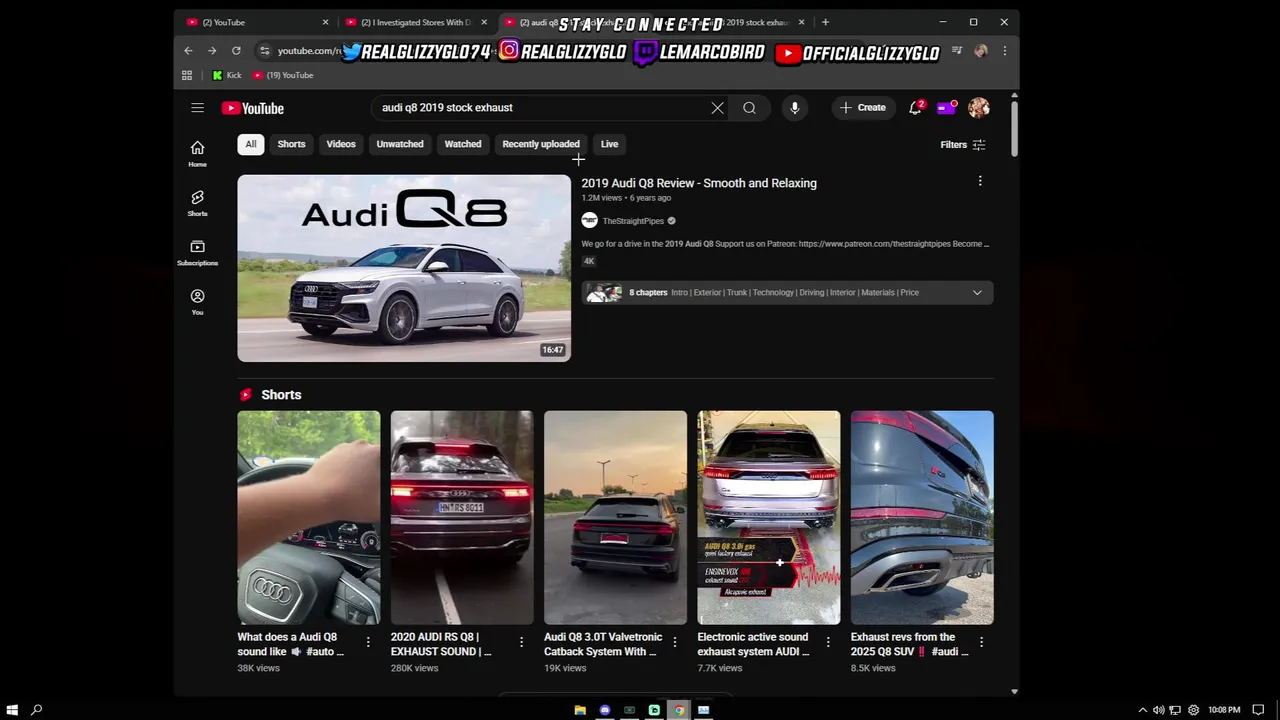Clear the search box with the X
The height and width of the screenshot is (720, 1280).
pyautogui.click(x=717, y=108)
